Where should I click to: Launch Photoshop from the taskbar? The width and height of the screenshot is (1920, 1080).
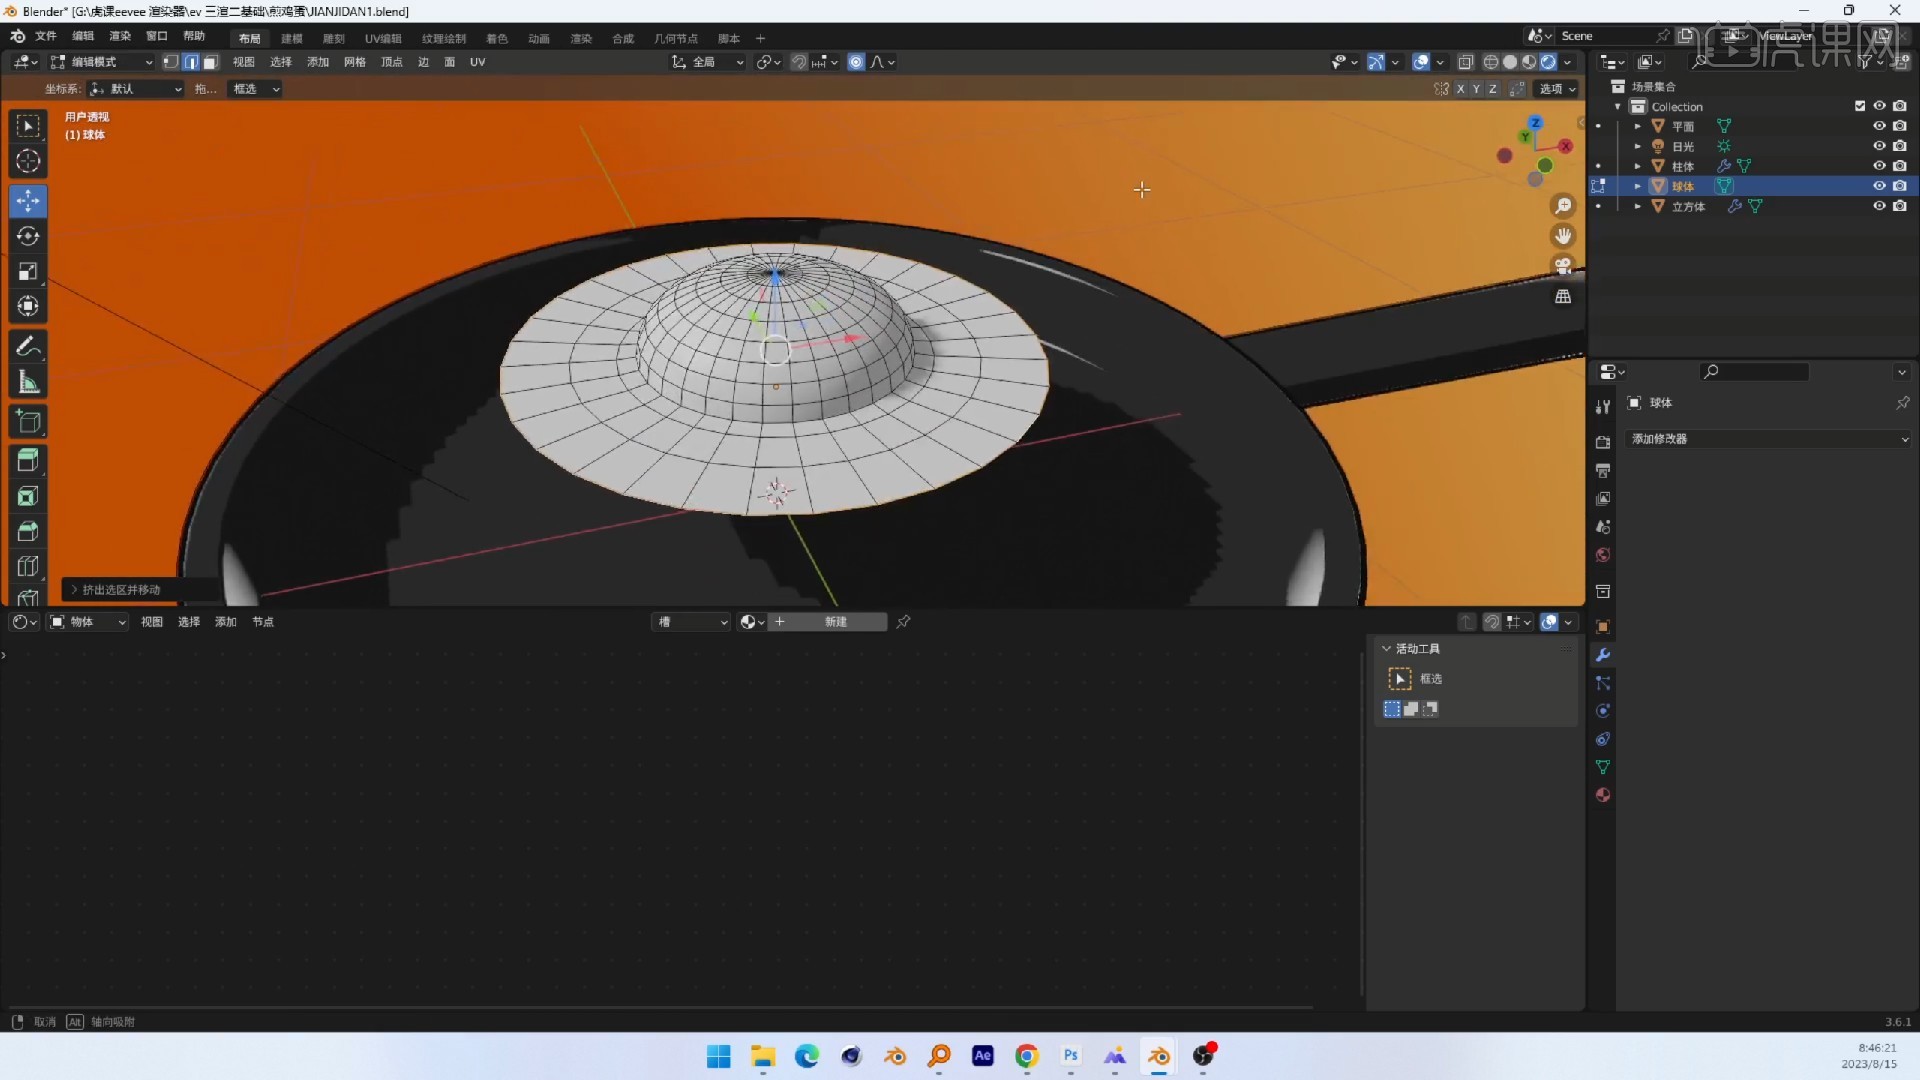[x=1070, y=1056]
